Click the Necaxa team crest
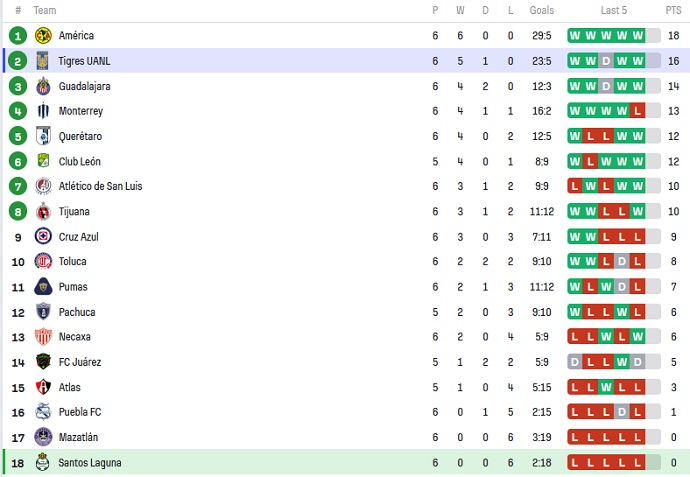Image resolution: width=690 pixels, height=477 pixels. 42,337
